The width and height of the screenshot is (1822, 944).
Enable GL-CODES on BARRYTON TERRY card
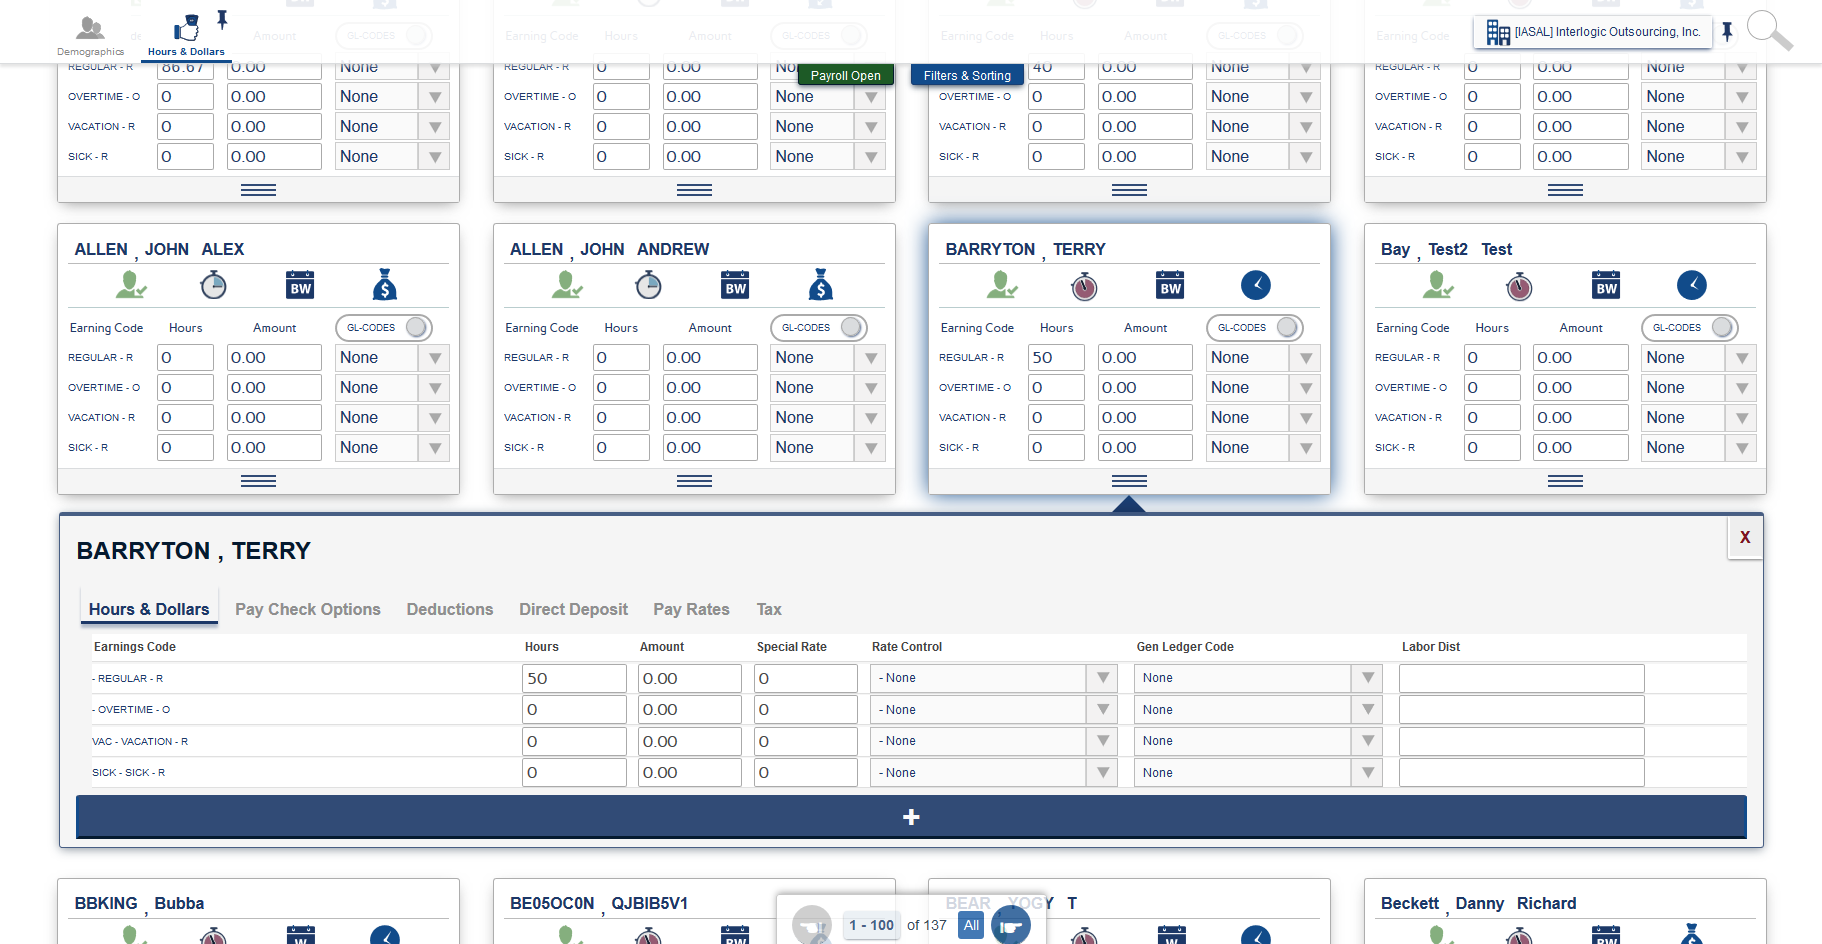click(x=1287, y=328)
